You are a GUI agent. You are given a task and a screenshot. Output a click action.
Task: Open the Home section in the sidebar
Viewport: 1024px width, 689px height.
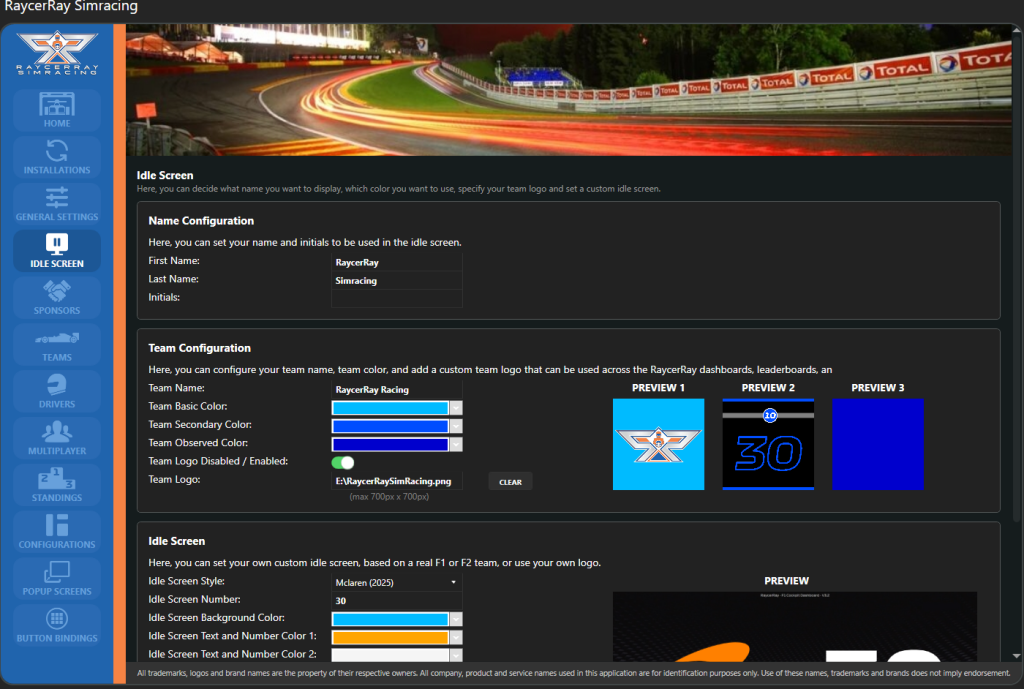coord(57,110)
